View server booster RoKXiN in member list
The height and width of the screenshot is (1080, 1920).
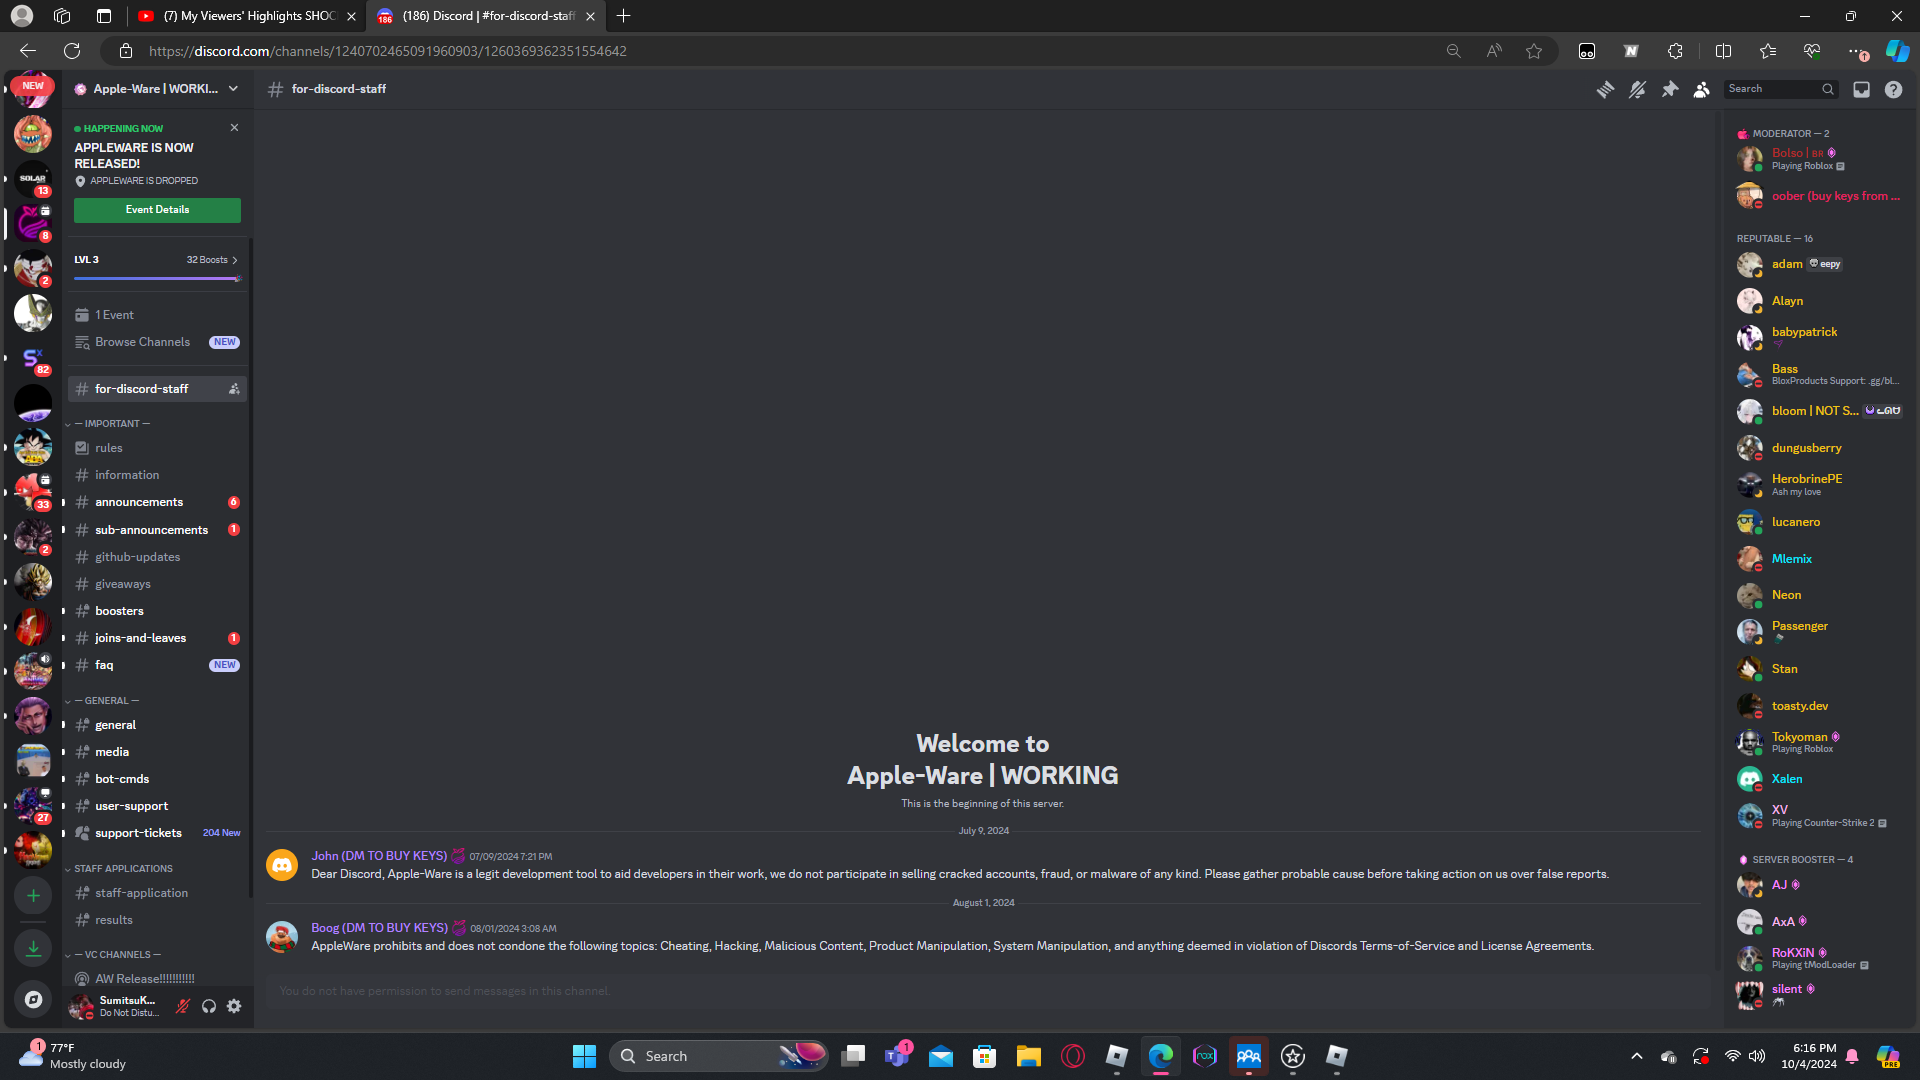(x=1817, y=958)
